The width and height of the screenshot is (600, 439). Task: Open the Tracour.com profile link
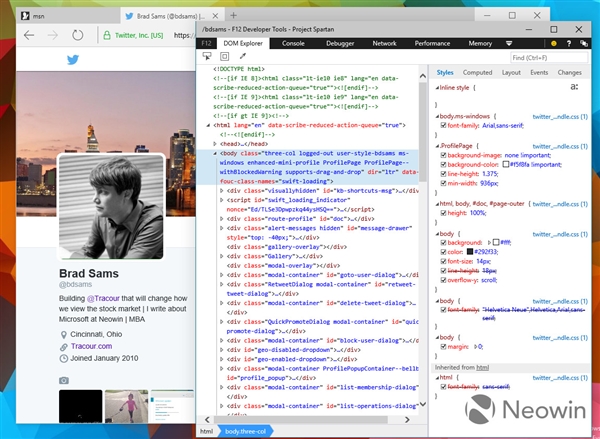click(89, 346)
